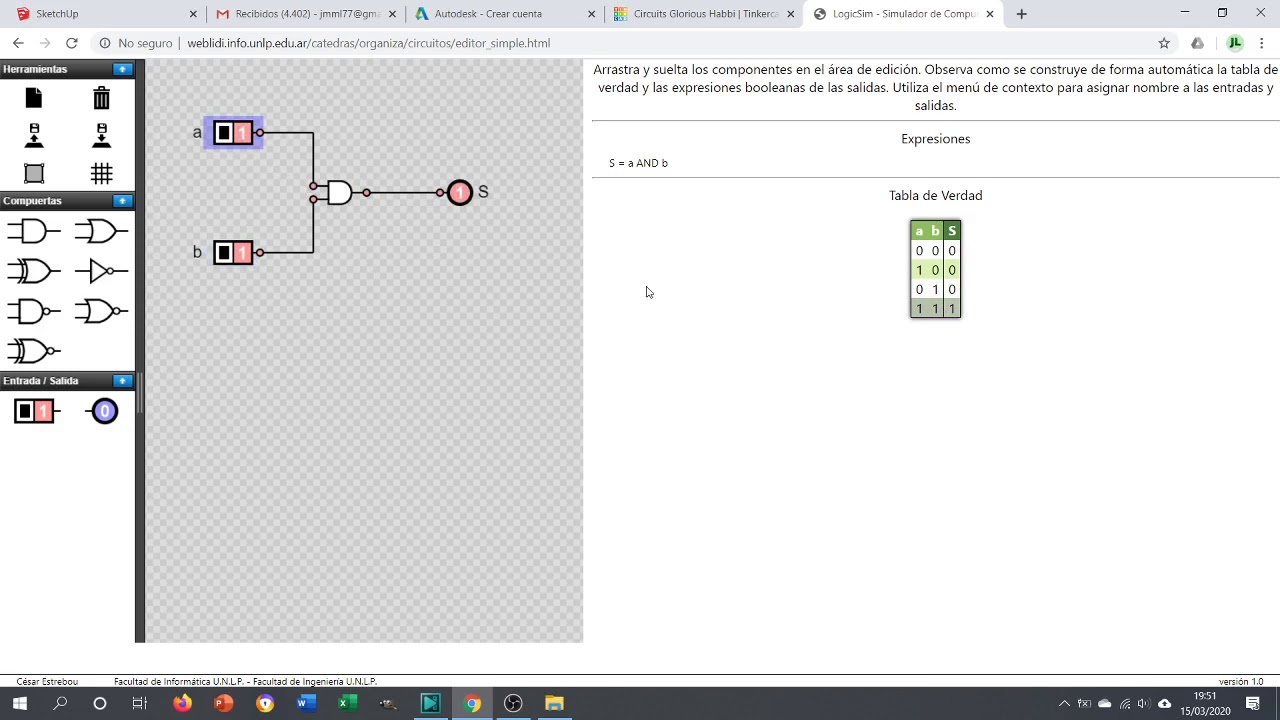Open the Chrome three-dot menu
1280x720 pixels.
[1262, 43]
